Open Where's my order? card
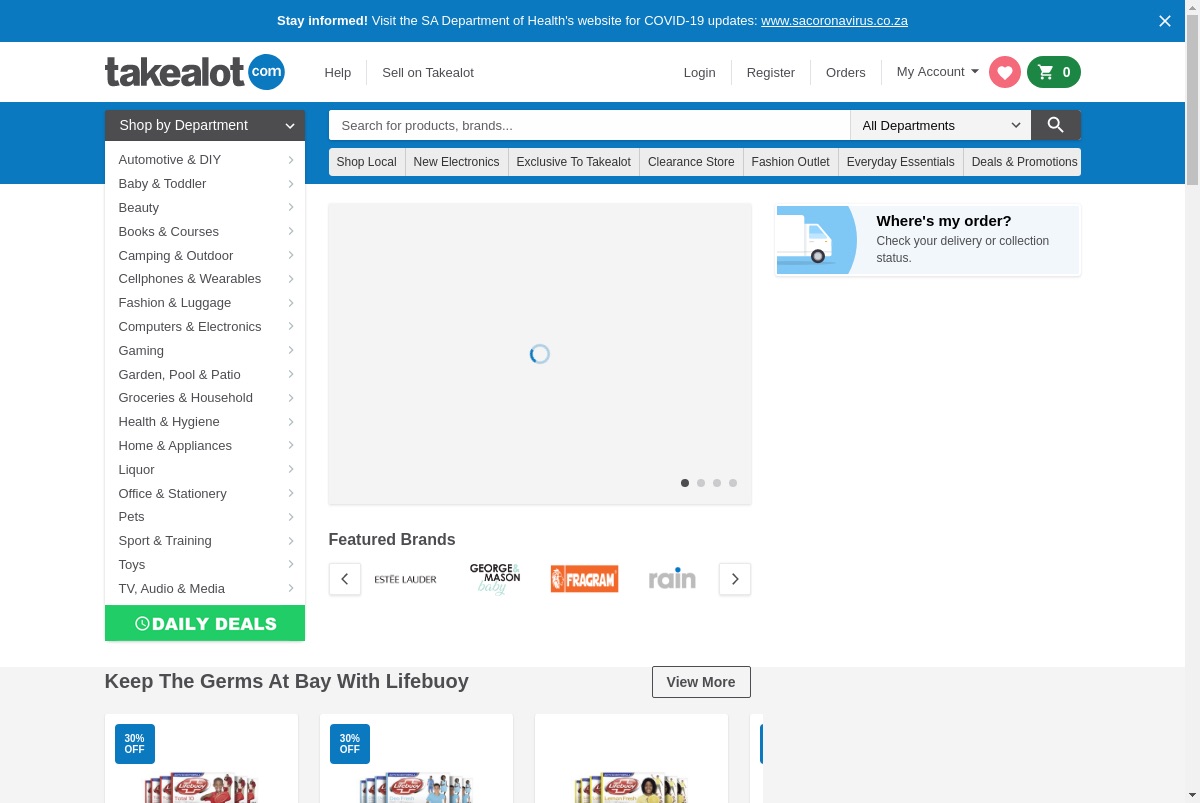 click(x=929, y=240)
